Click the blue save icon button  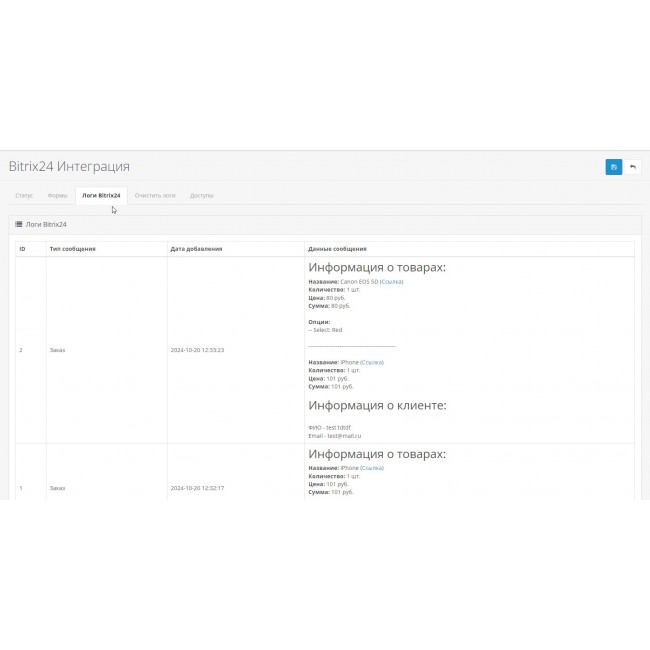[x=613, y=167]
